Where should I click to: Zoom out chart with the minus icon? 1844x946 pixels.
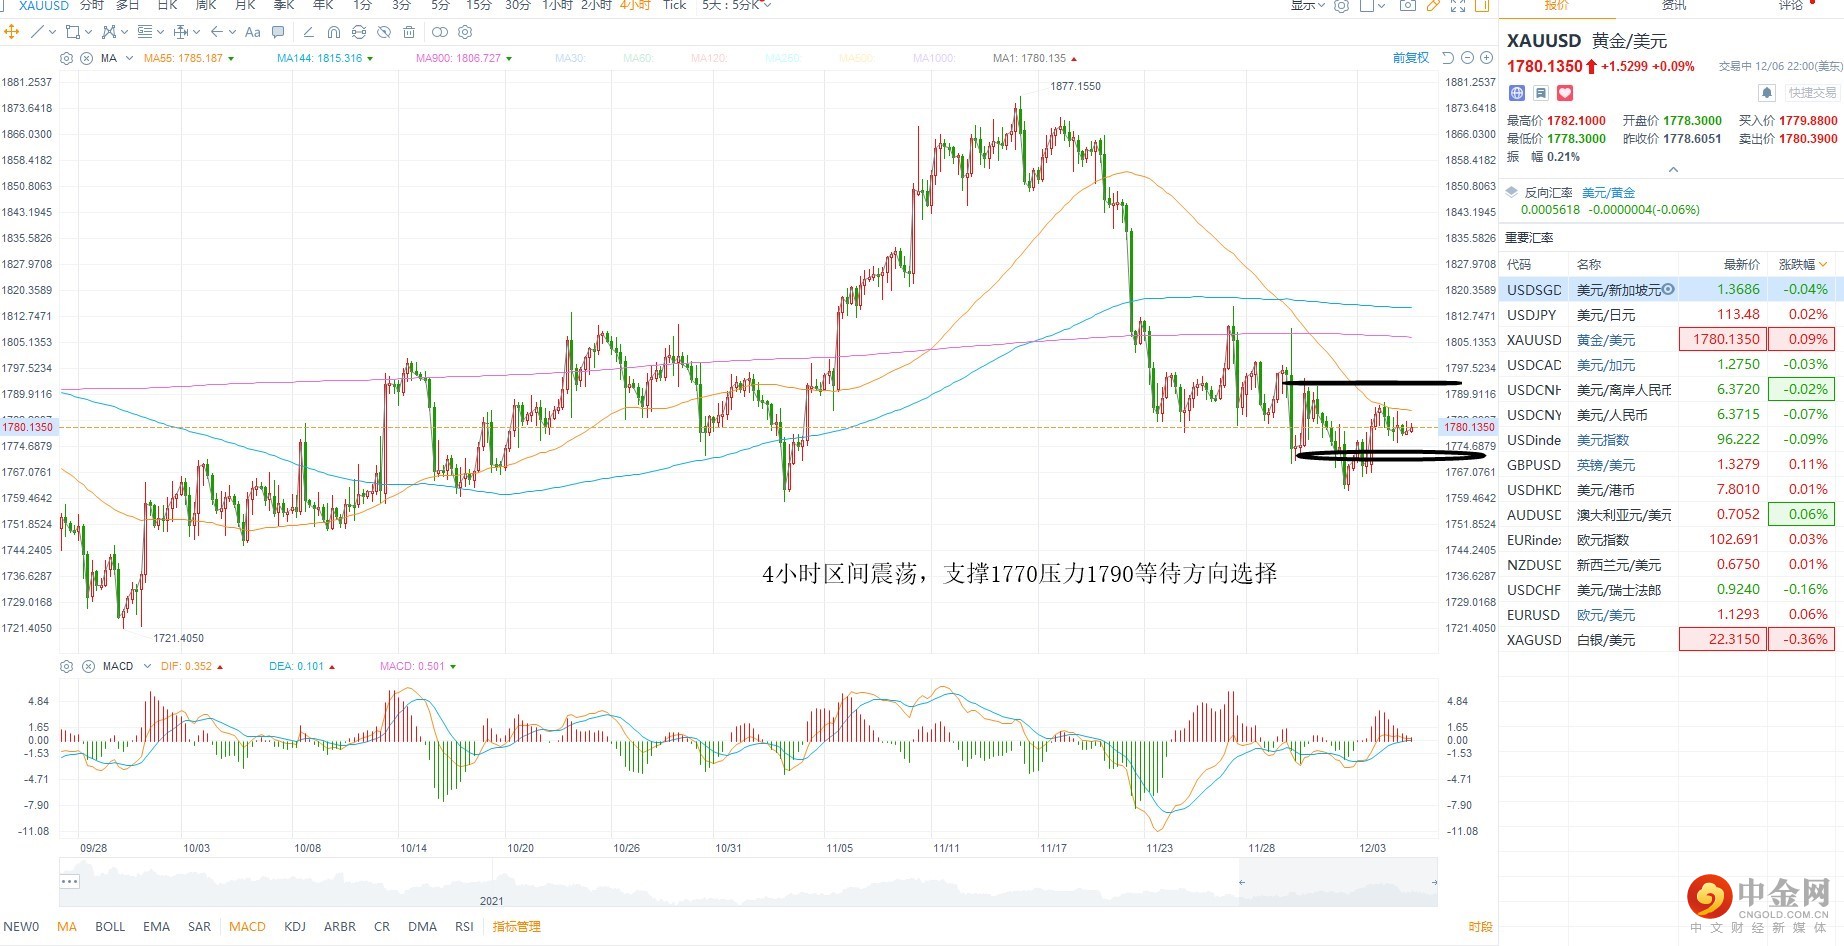pyautogui.click(x=1467, y=58)
